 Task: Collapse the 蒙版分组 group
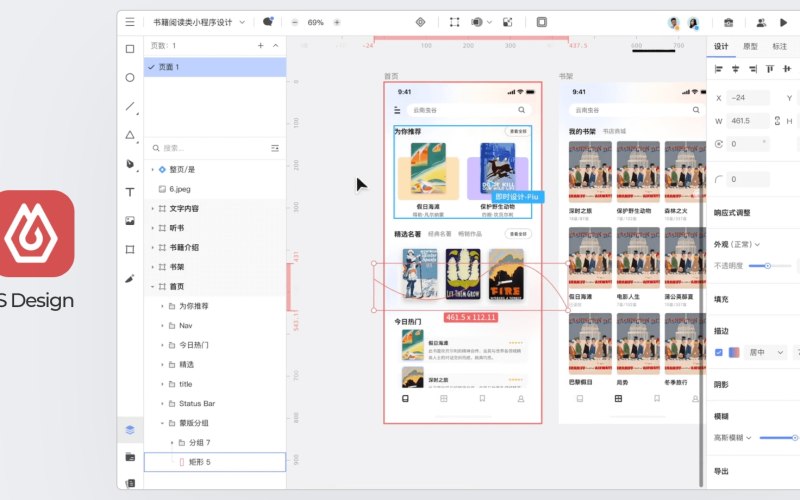(162, 423)
